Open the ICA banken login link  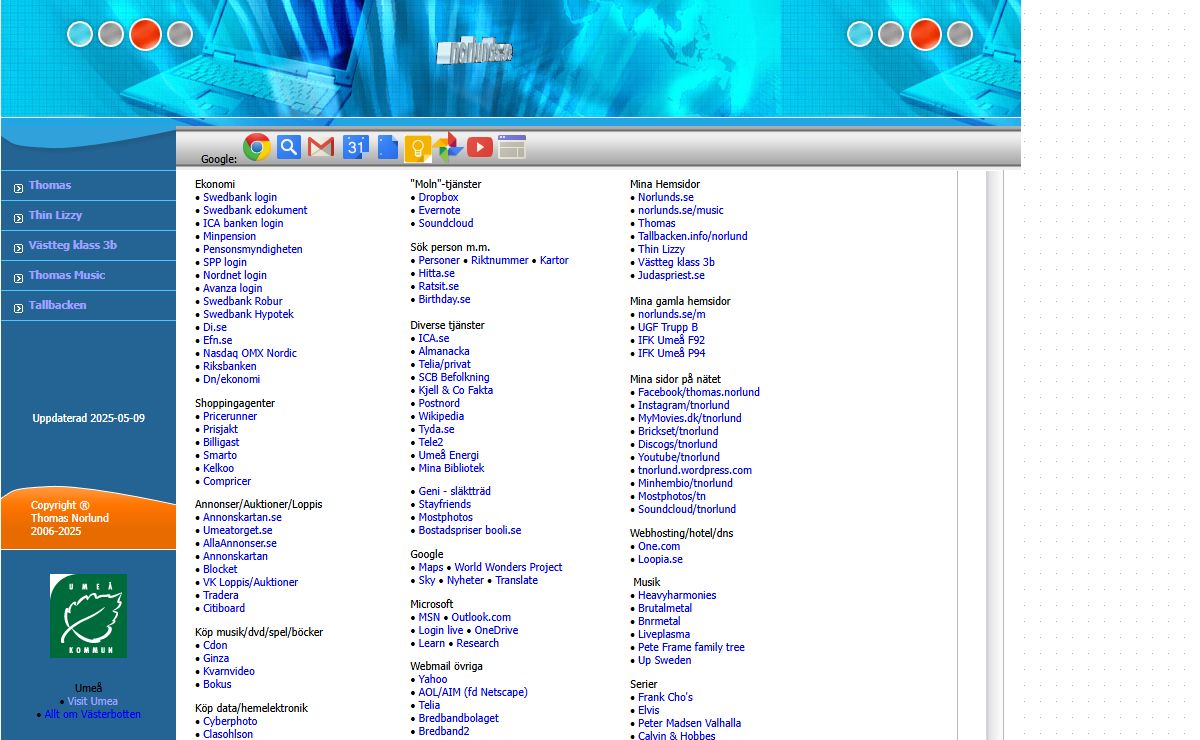(243, 224)
